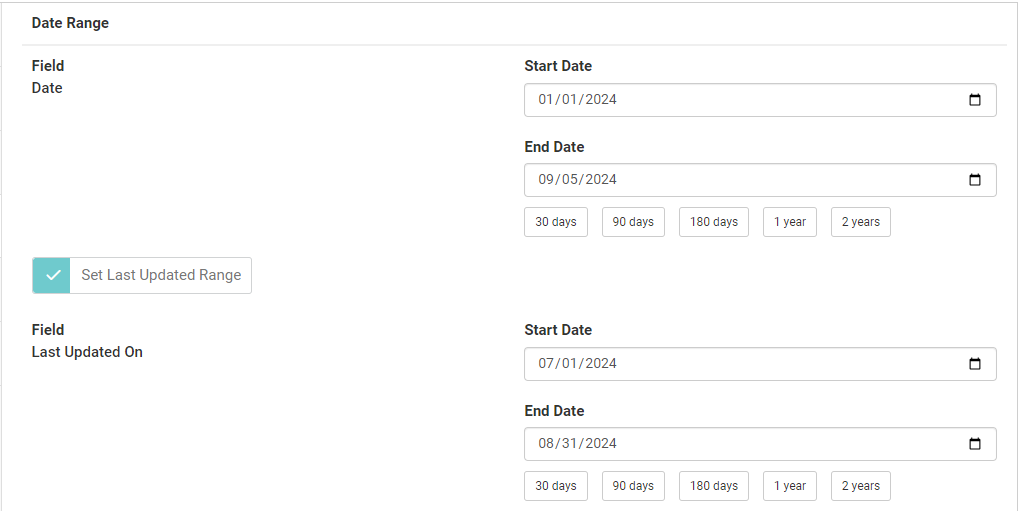Set Date range to 180 days

tap(714, 222)
